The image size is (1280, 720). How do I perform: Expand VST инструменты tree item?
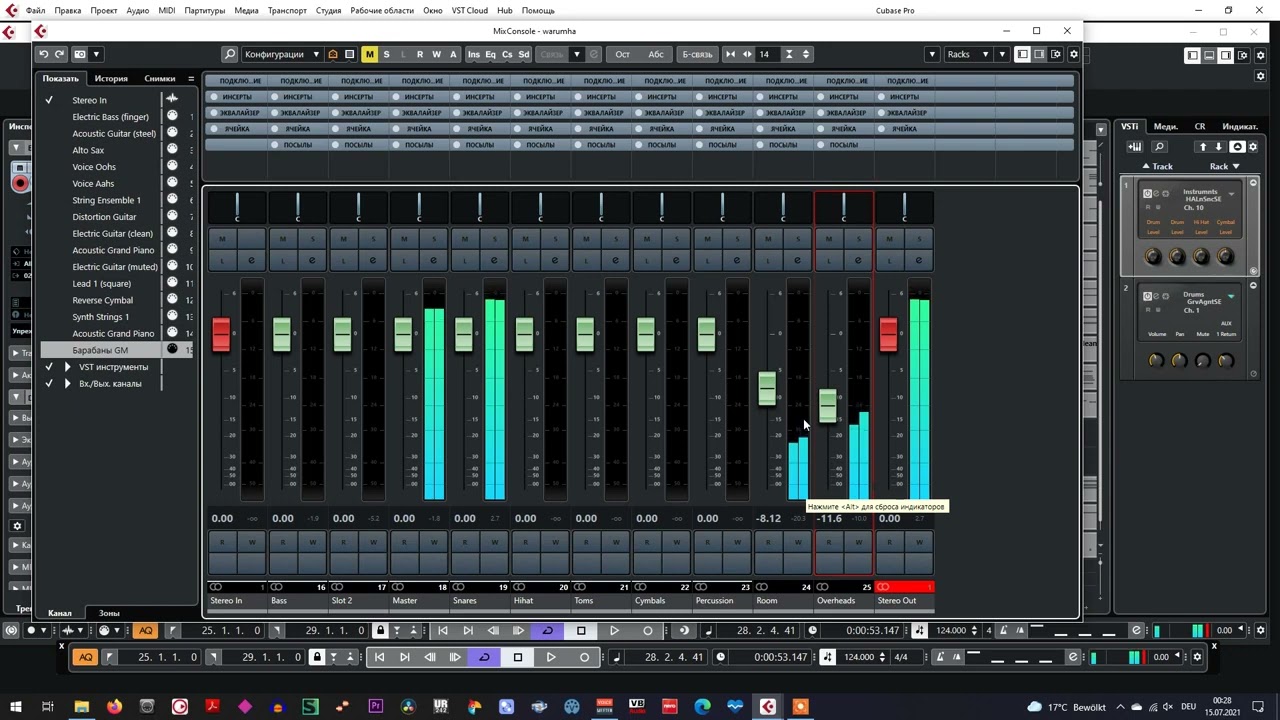67,367
